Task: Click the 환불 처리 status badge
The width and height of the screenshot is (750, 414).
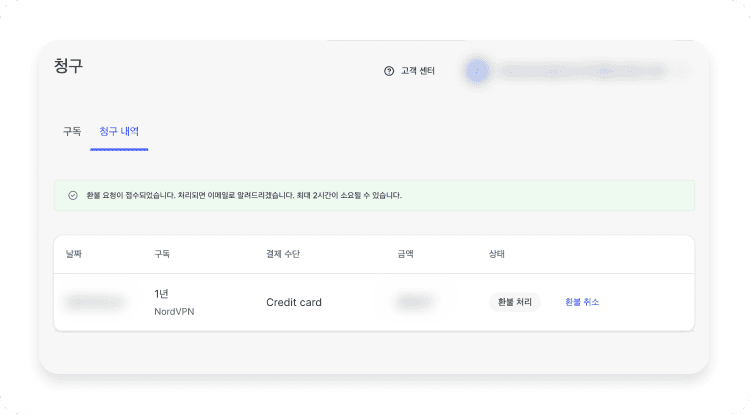Action: pyautogui.click(x=515, y=302)
